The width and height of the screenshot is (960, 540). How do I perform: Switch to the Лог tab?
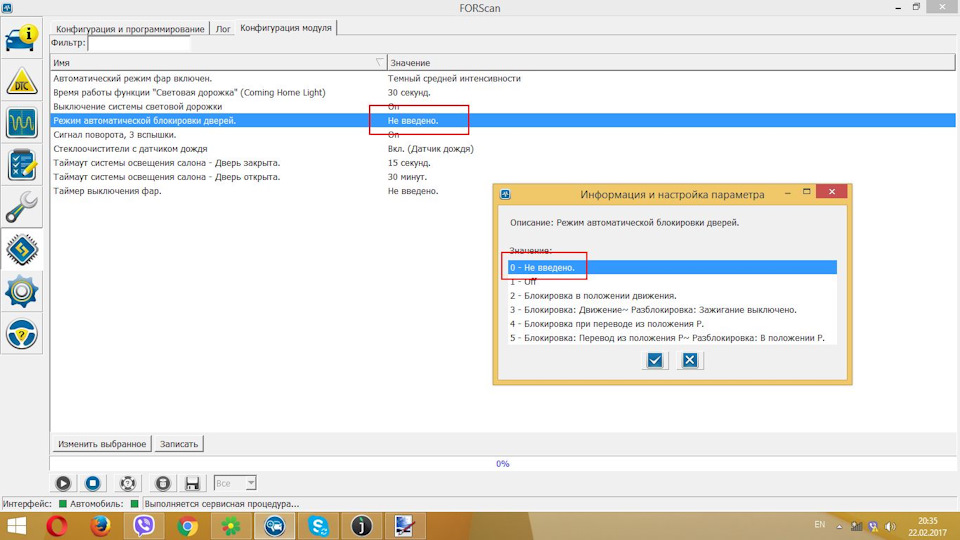tap(223, 29)
